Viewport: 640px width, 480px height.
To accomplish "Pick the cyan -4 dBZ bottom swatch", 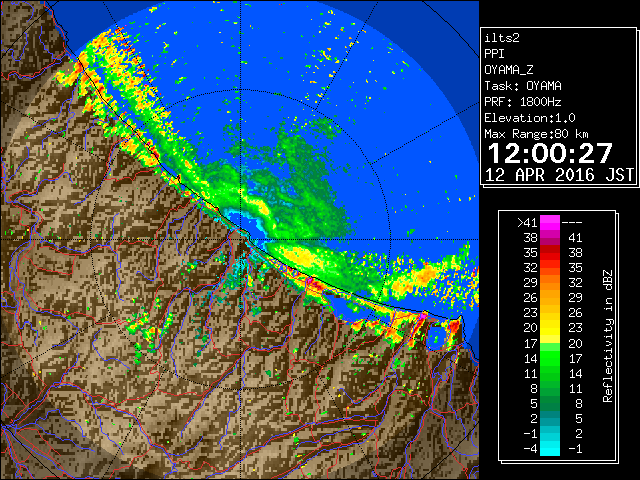I will 550,448.
